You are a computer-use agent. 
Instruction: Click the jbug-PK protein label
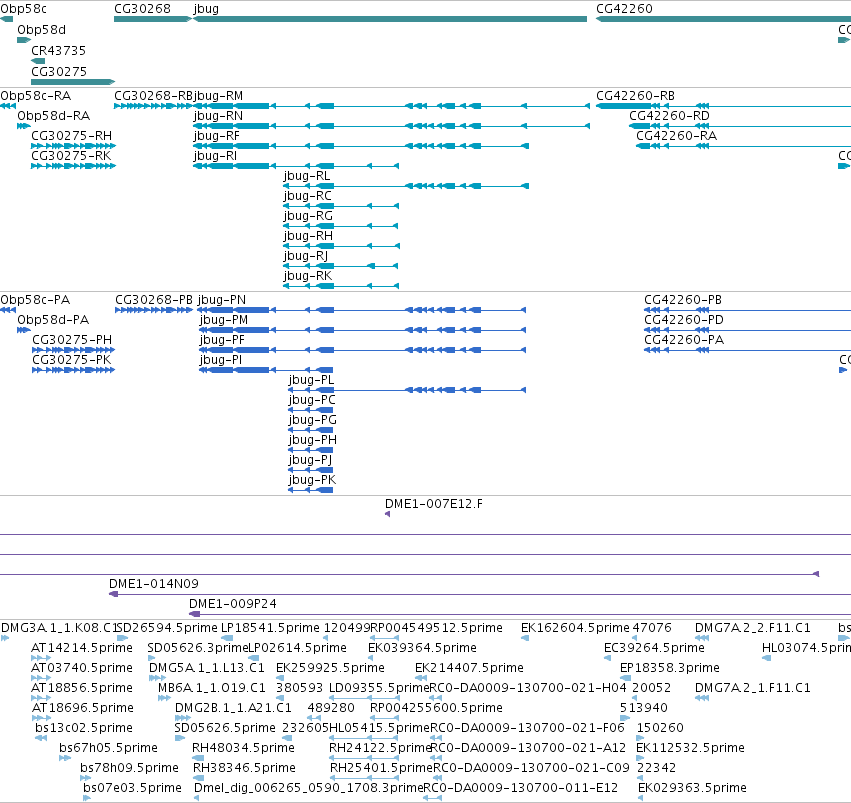312,480
